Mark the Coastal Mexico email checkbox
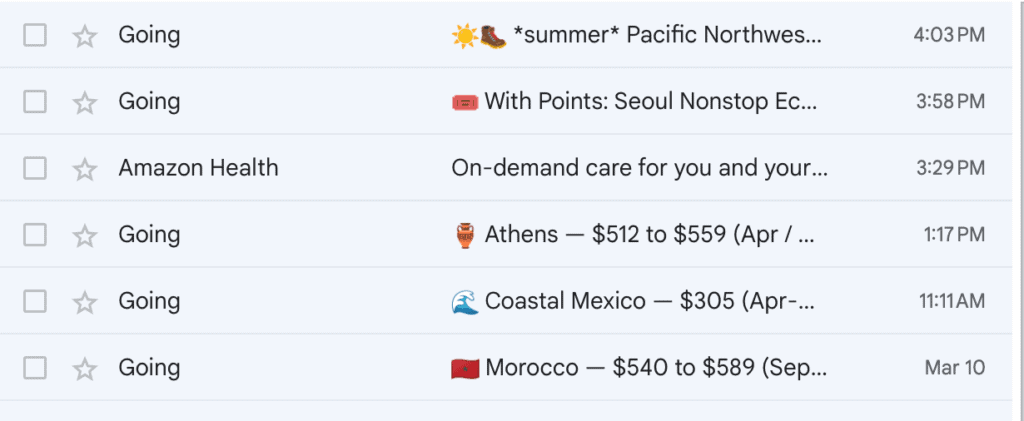Viewport: 1024px width, 421px height. tap(35, 302)
